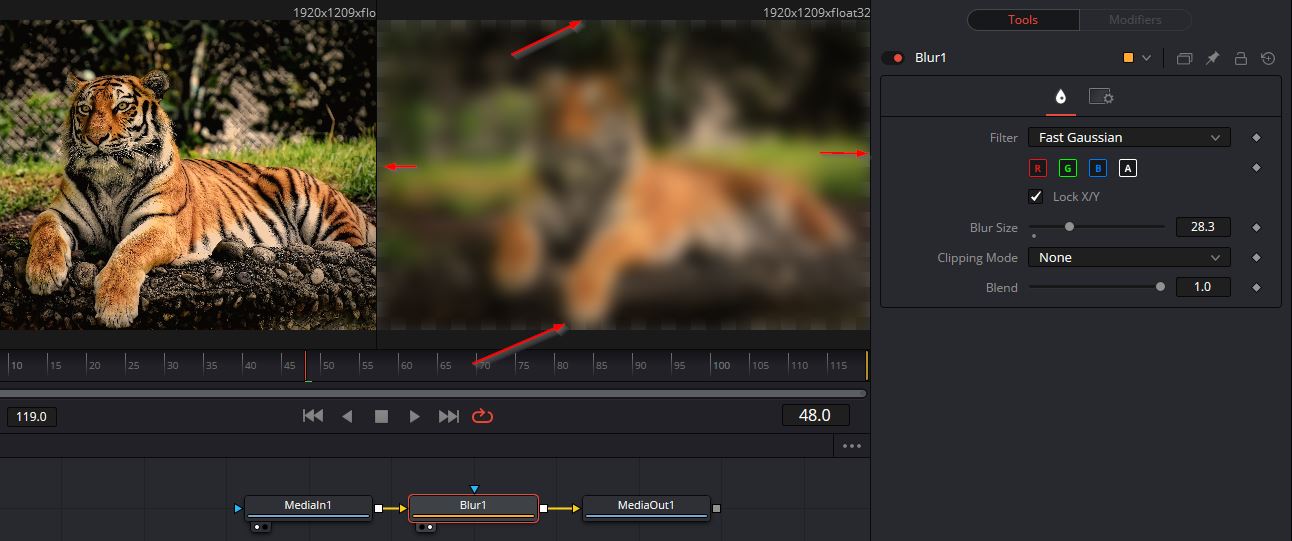1292x541 pixels.
Task: Switch to the Modifiers tab
Action: (x=1135, y=19)
